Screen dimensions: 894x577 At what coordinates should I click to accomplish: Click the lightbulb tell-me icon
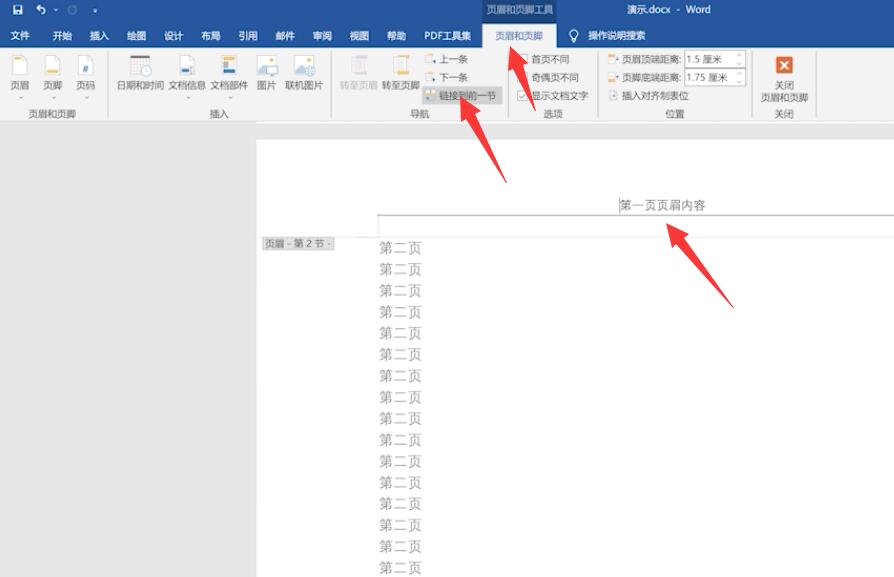pyautogui.click(x=574, y=36)
